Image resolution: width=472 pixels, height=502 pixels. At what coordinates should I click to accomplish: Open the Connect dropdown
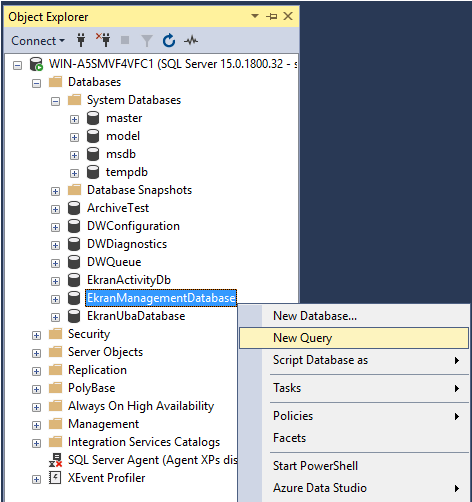pyautogui.click(x=38, y=41)
